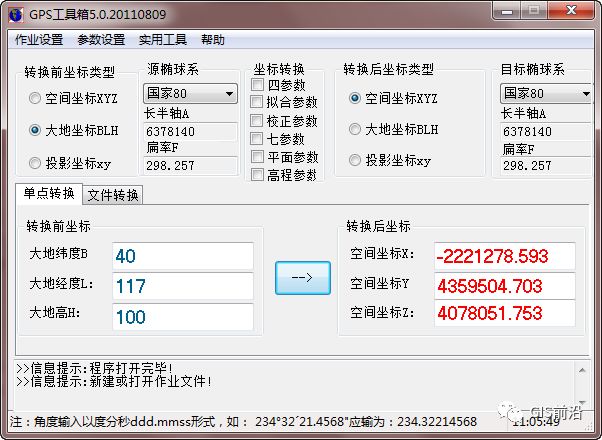Screen dimensions: 602x440
Task: Click source 扁率F value 298.257
Action: (190, 165)
